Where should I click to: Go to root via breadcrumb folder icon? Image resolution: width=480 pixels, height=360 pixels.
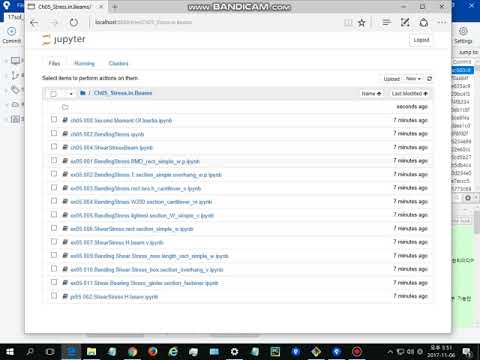click(x=83, y=93)
